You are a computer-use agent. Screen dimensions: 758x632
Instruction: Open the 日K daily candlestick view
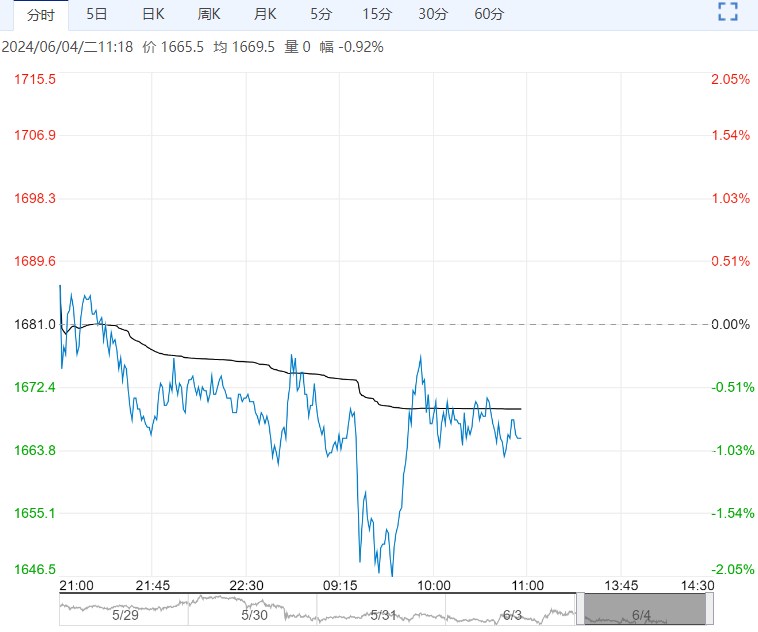153,14
